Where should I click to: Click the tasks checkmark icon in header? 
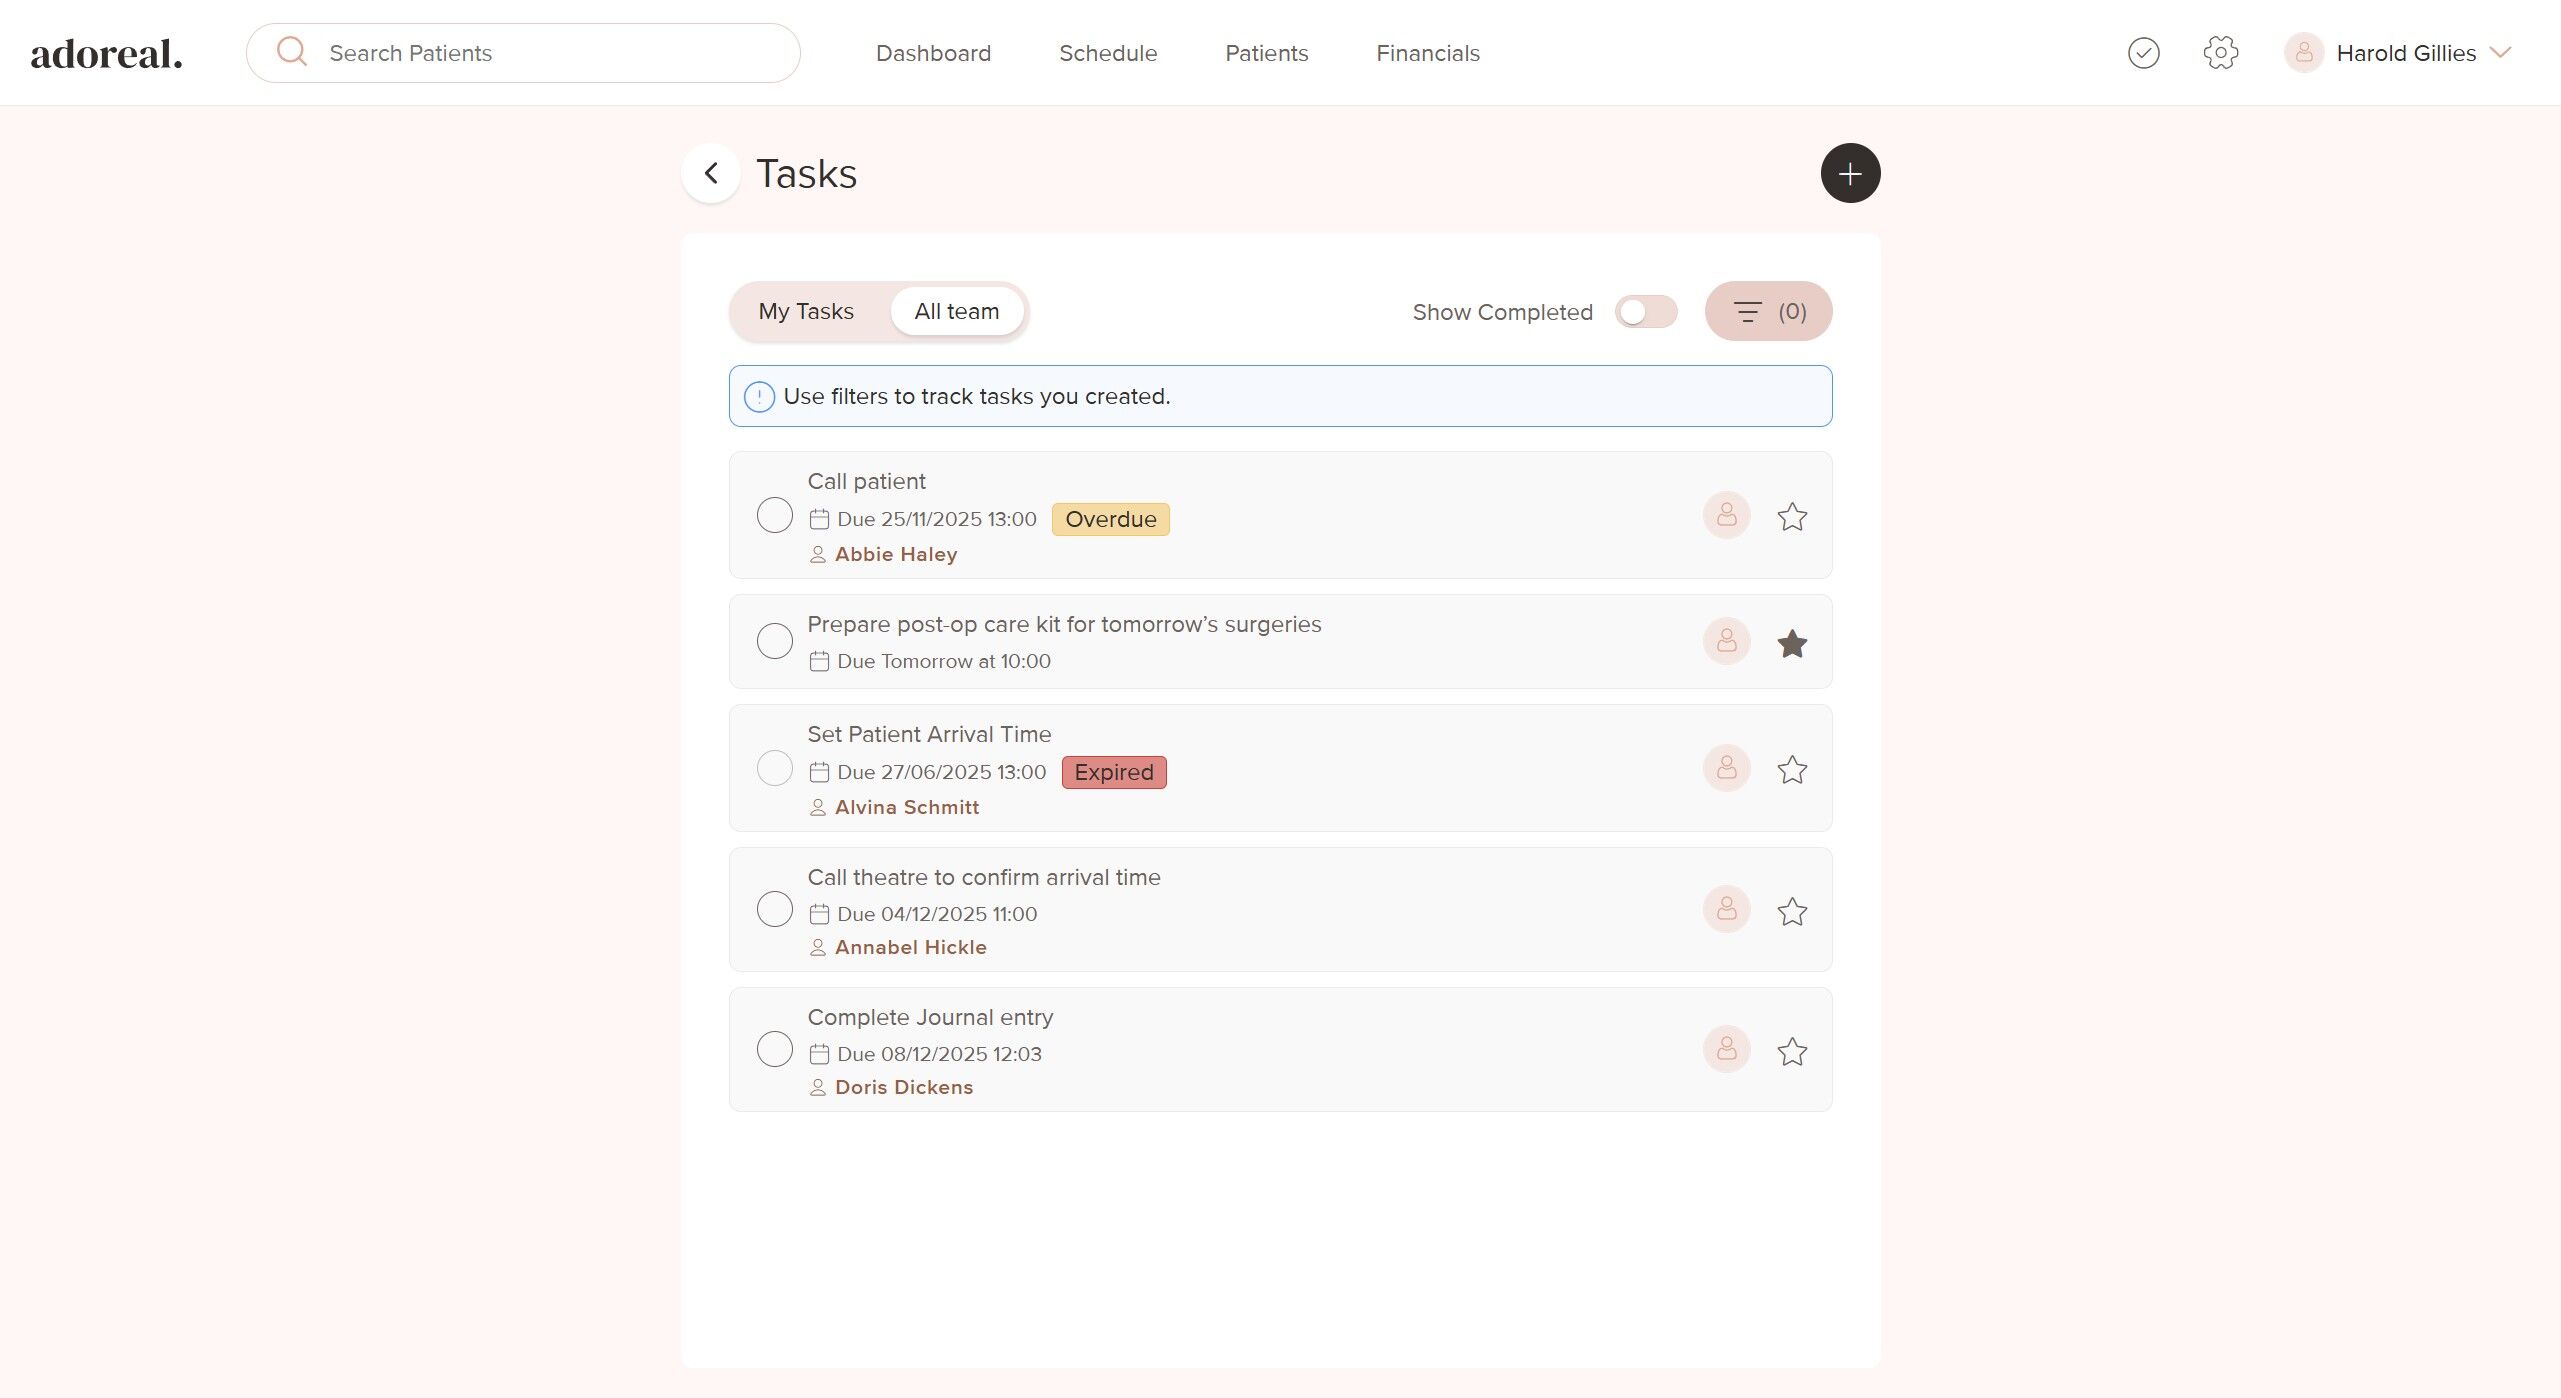[x=2143, y=53]
